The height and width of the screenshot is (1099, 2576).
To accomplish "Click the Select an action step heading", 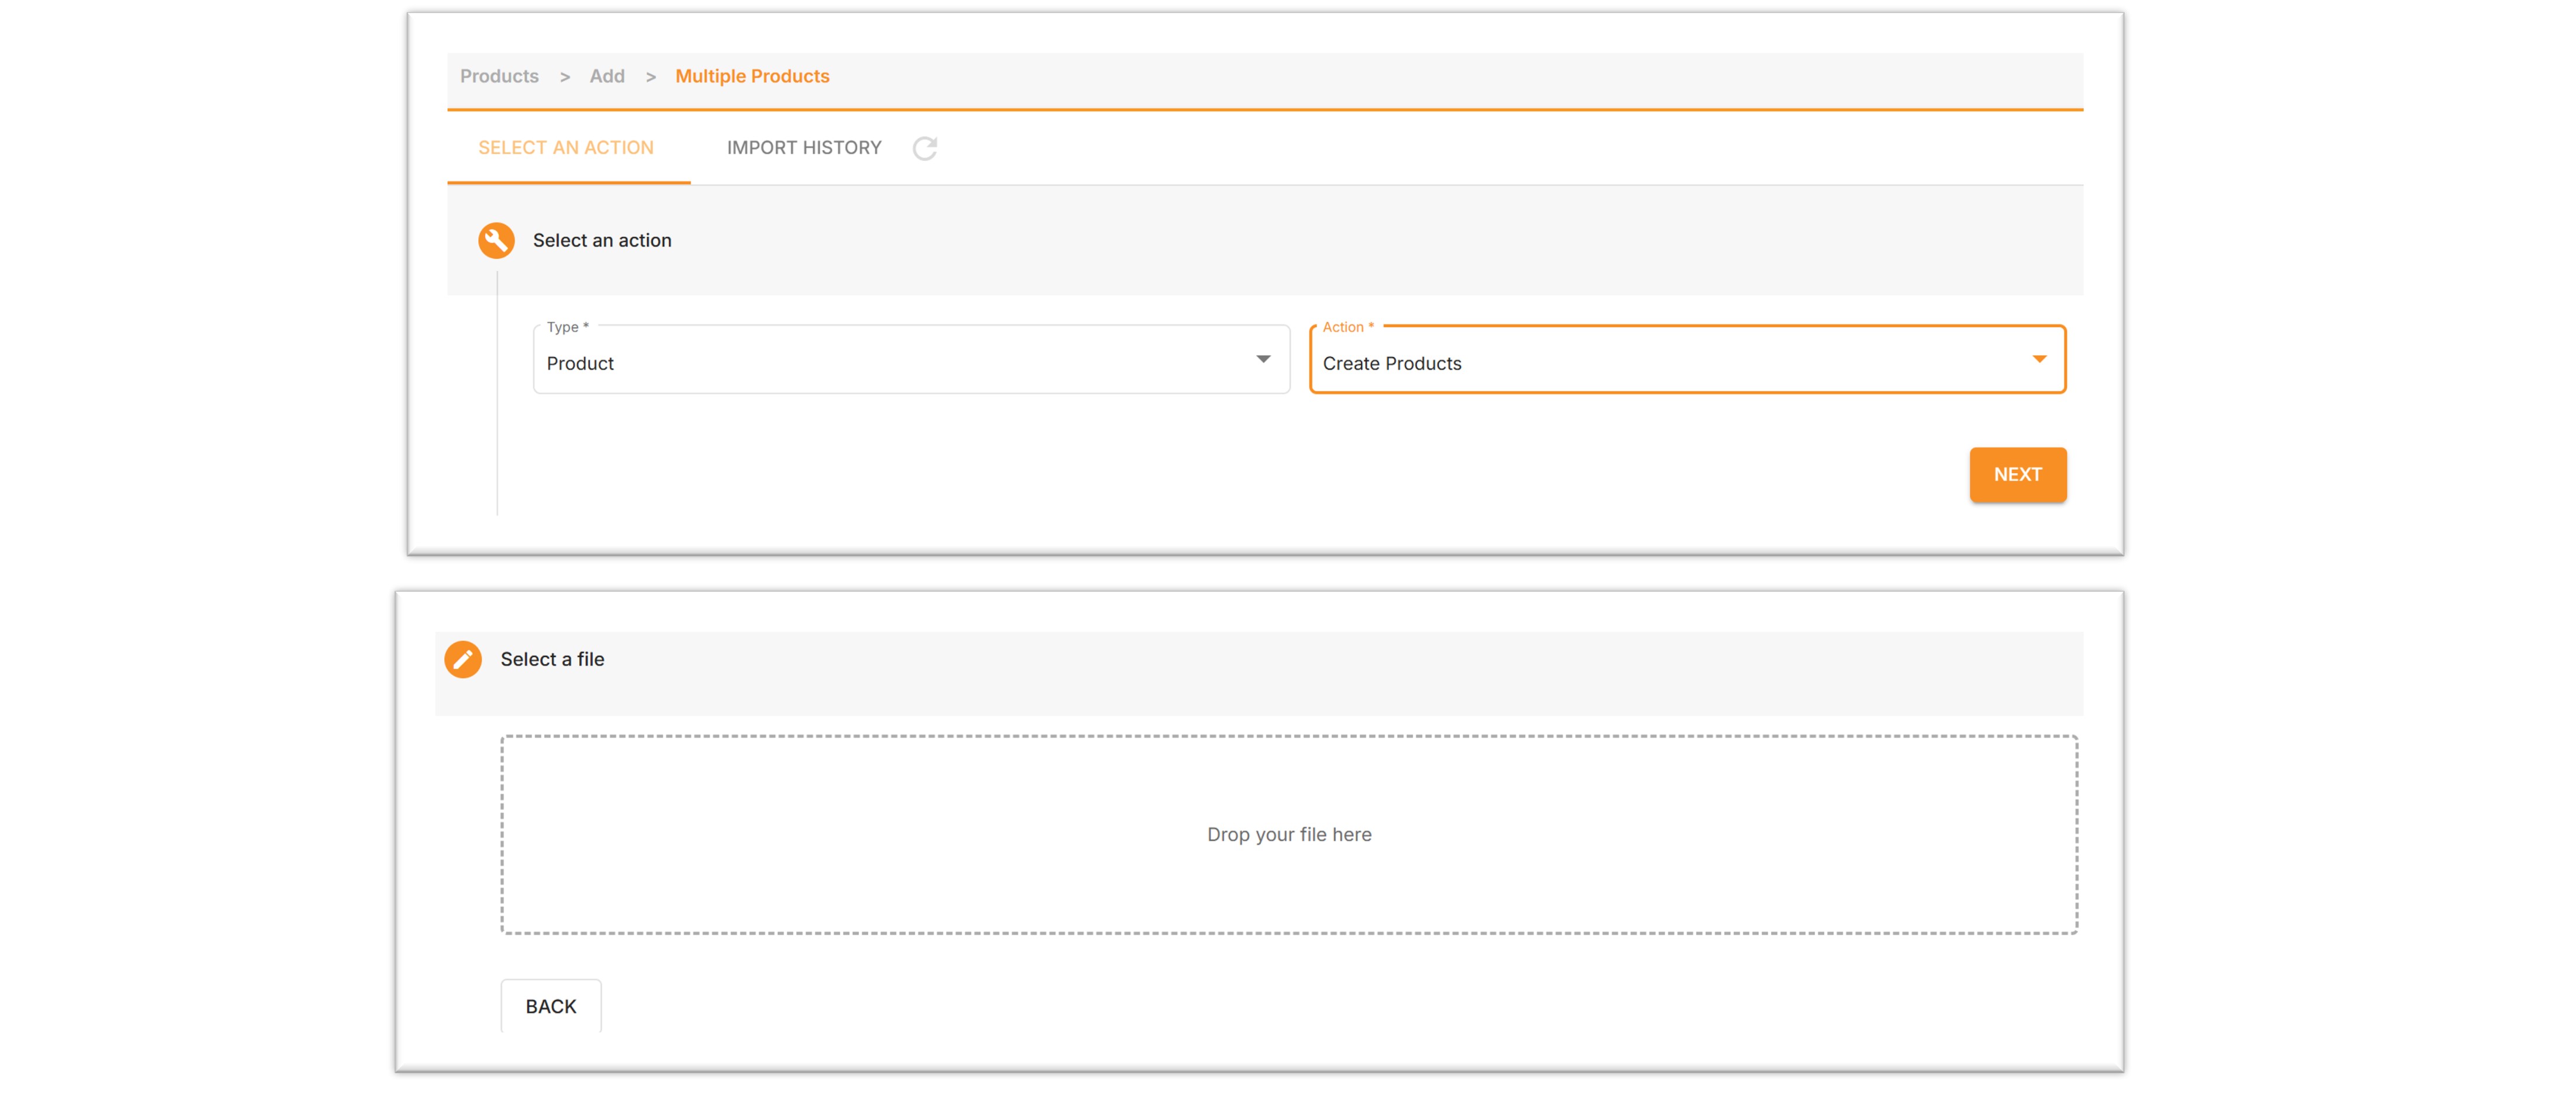I will tap(602, 240).
